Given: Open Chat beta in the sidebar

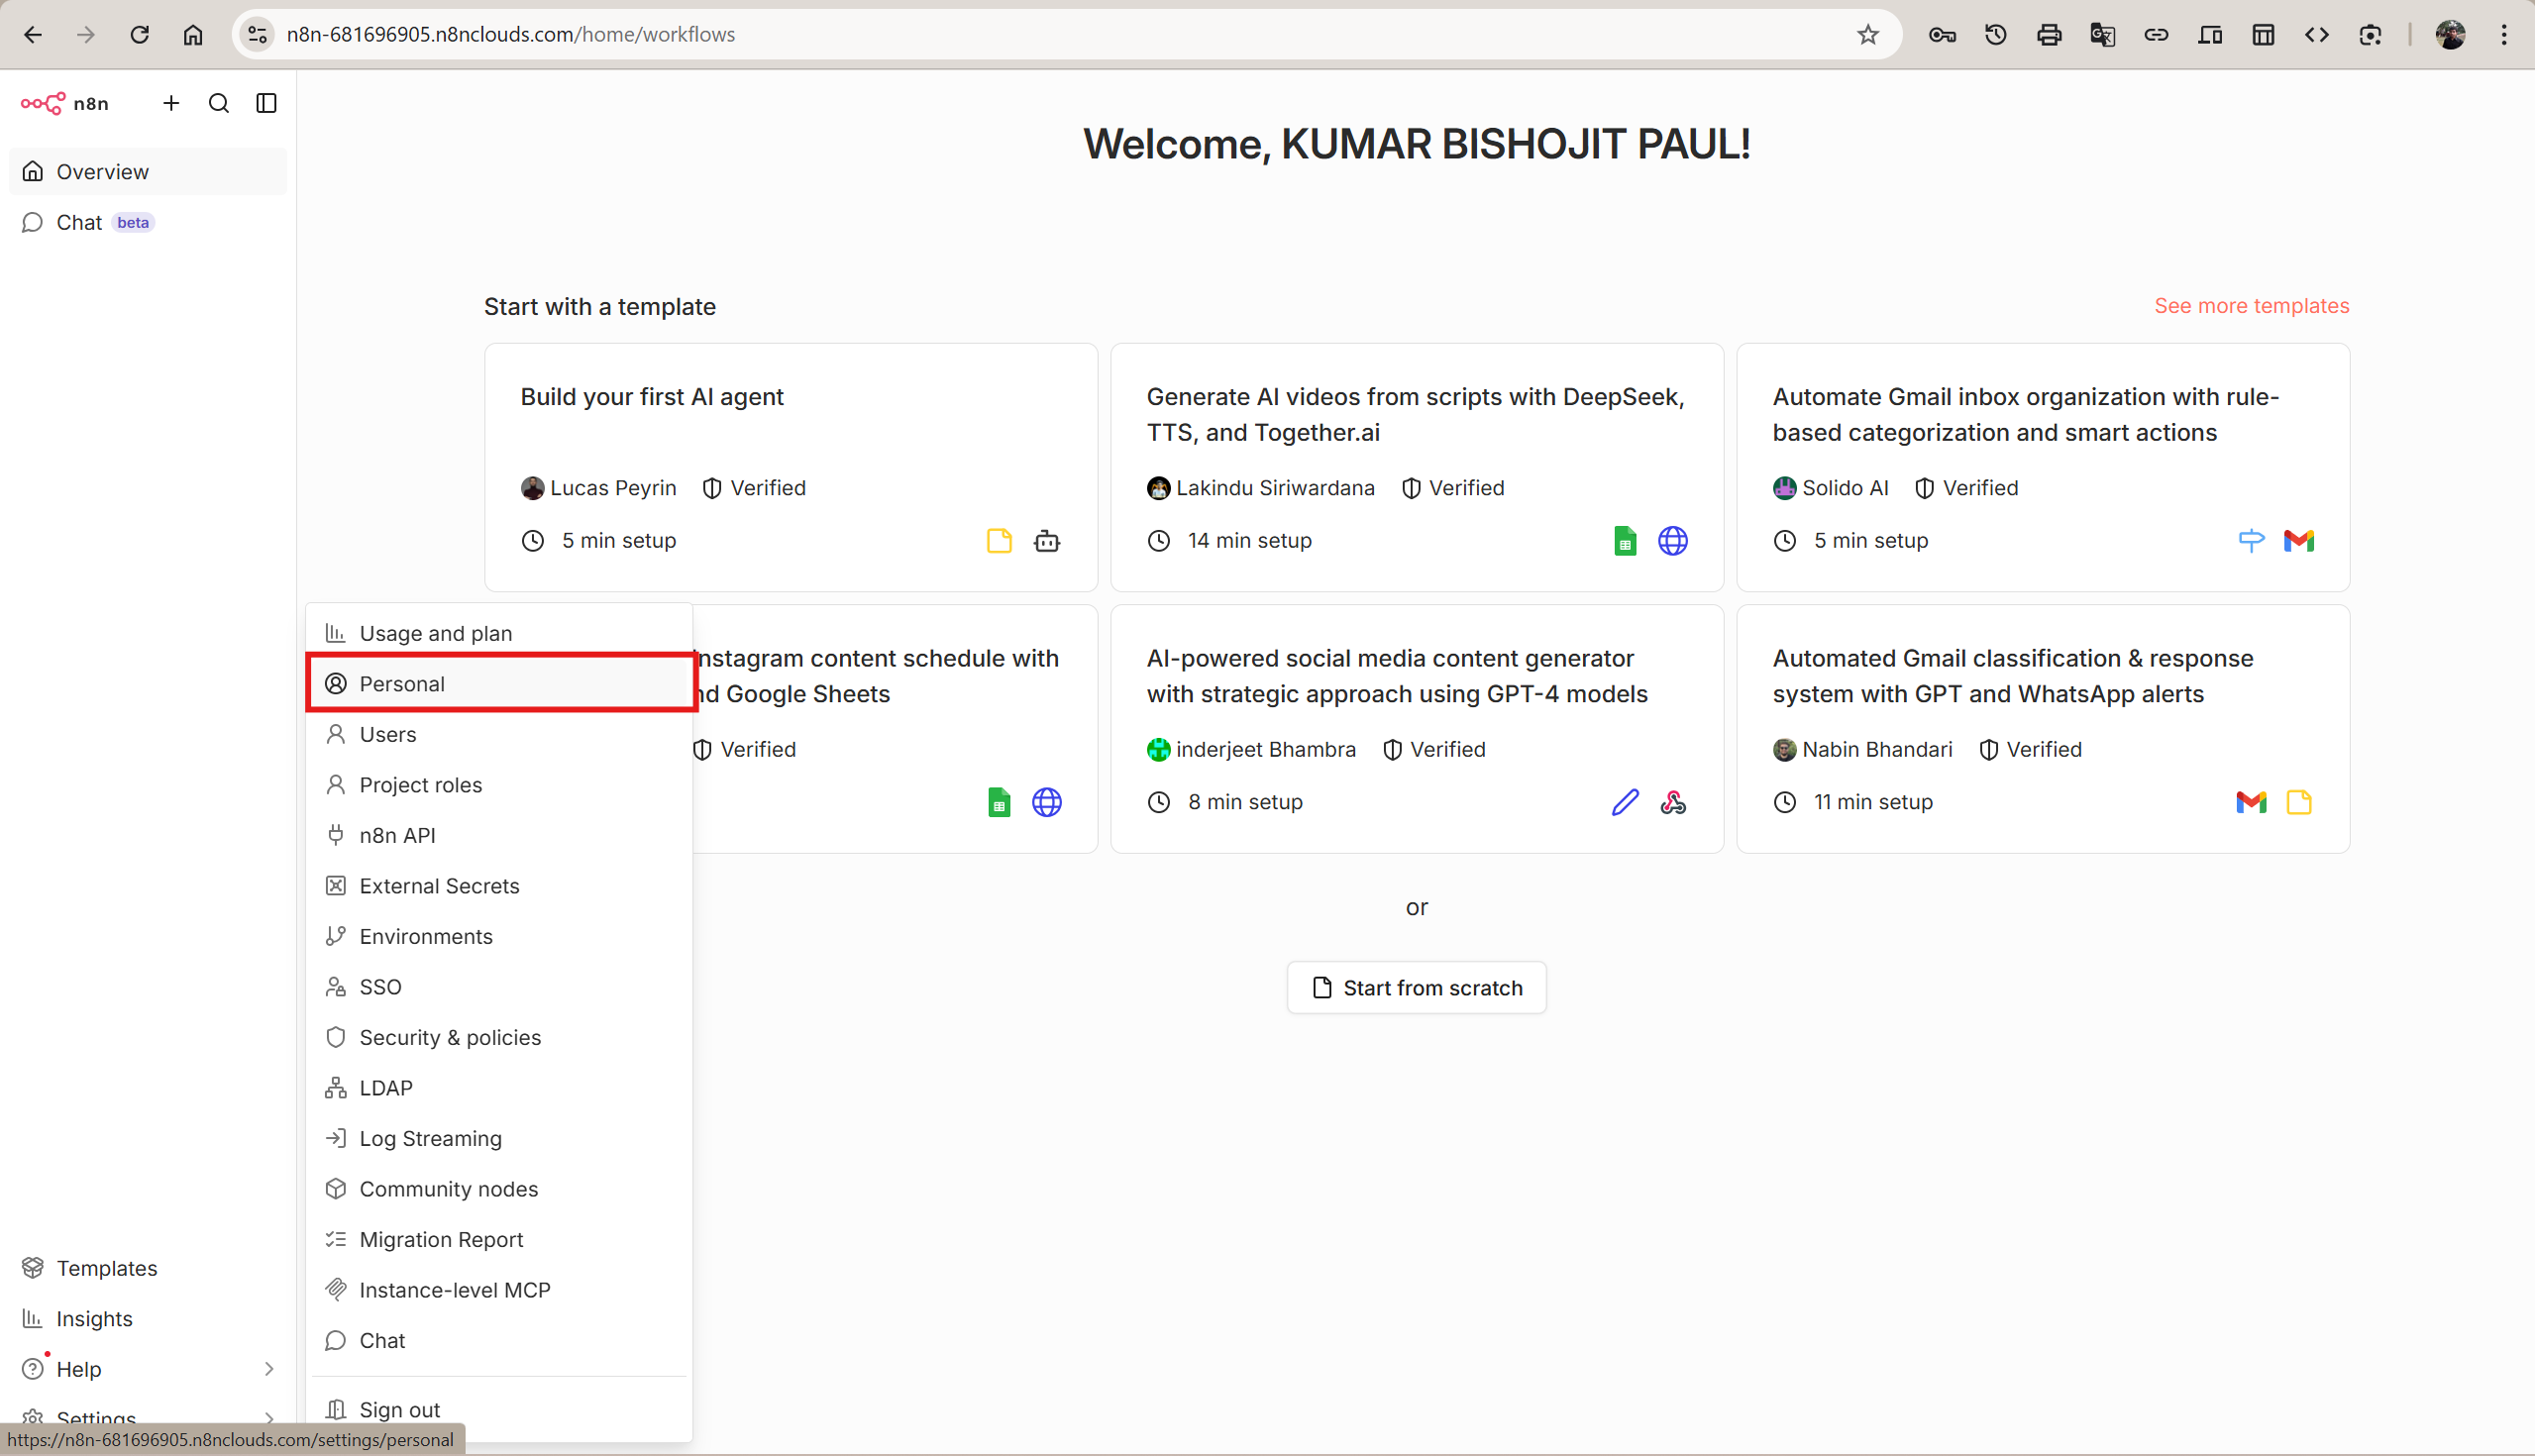Looking at the screenshot, I should tap(148, 222).
